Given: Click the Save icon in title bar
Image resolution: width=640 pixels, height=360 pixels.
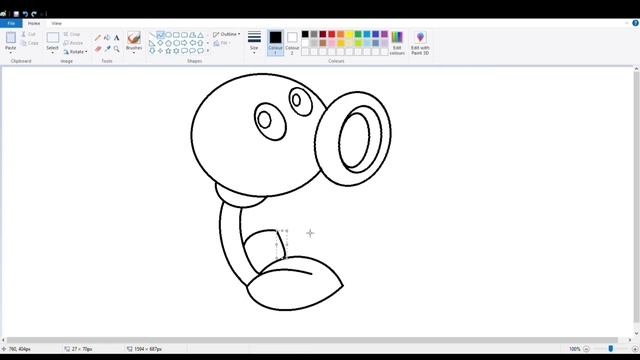Looking at the screenshot, I should tap(16, 14).
